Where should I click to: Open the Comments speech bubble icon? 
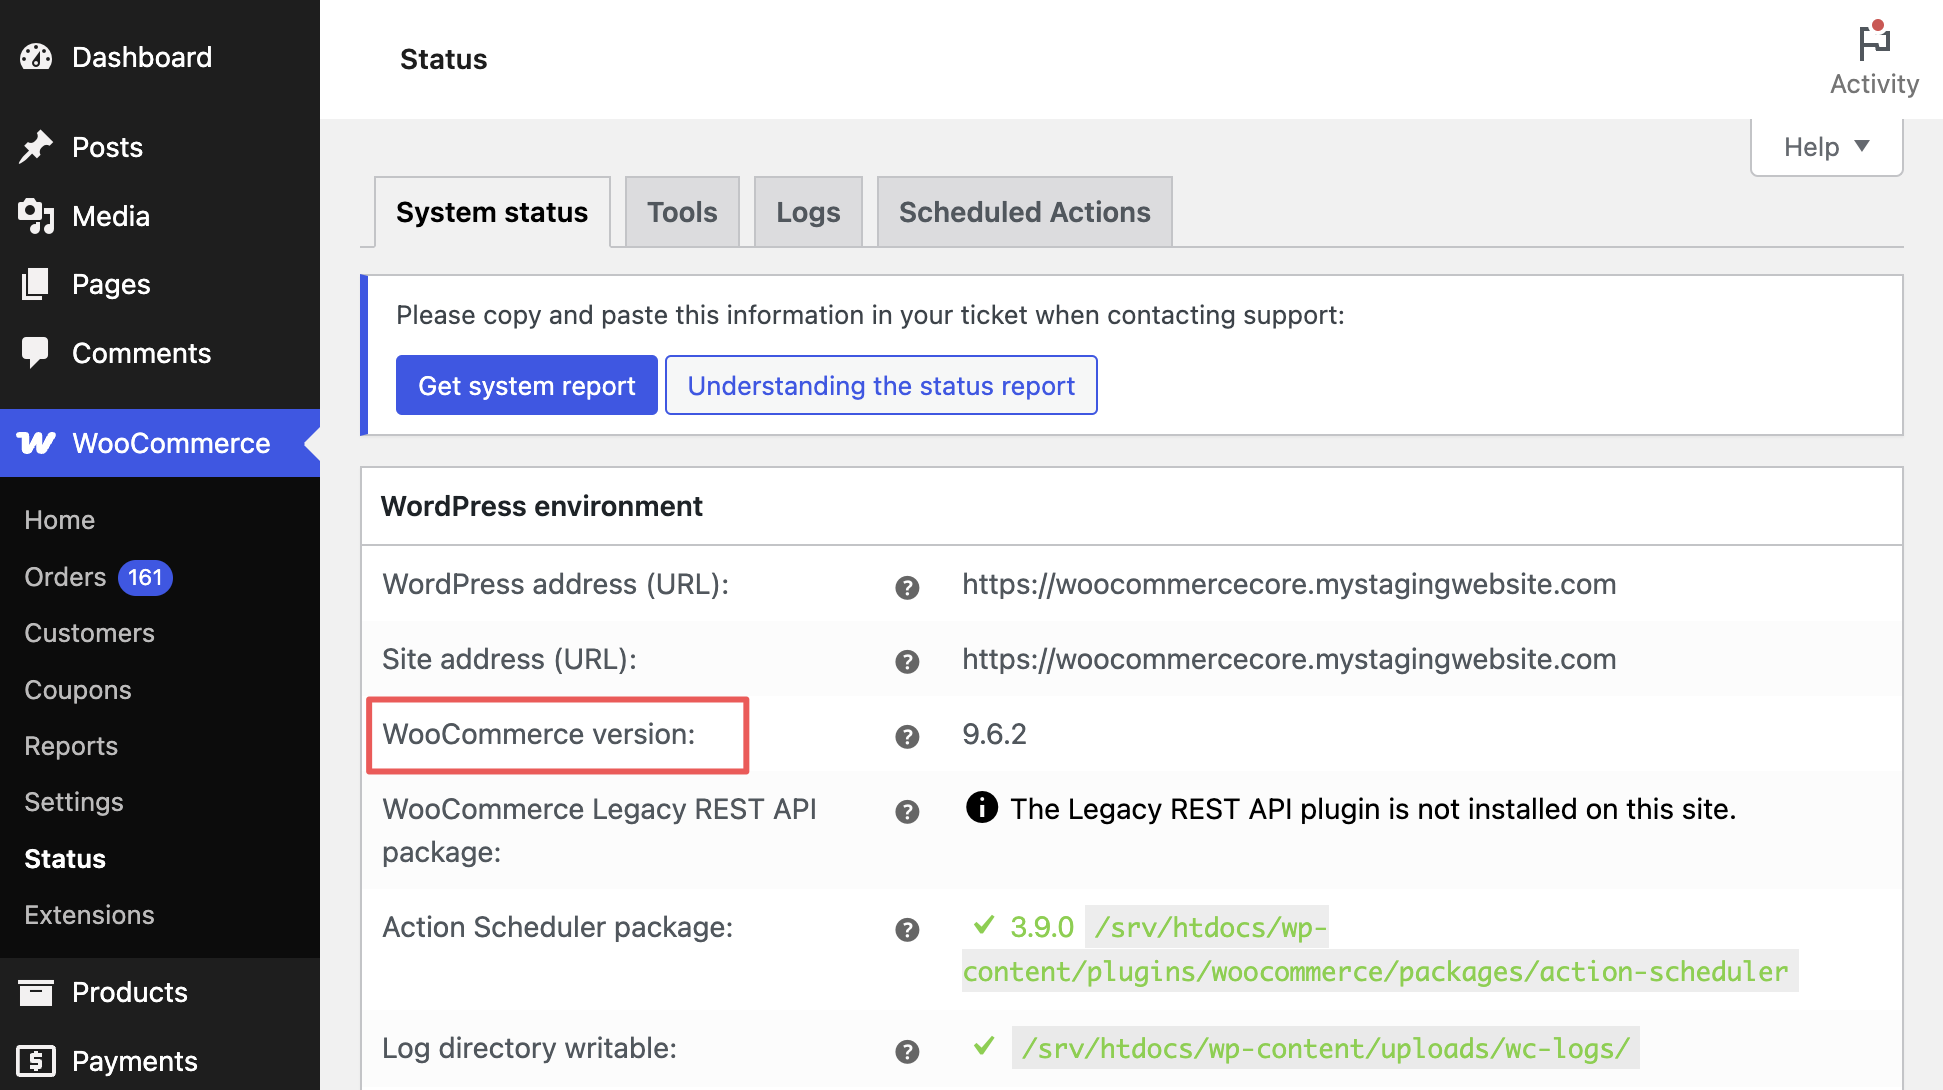pos(35,352)
